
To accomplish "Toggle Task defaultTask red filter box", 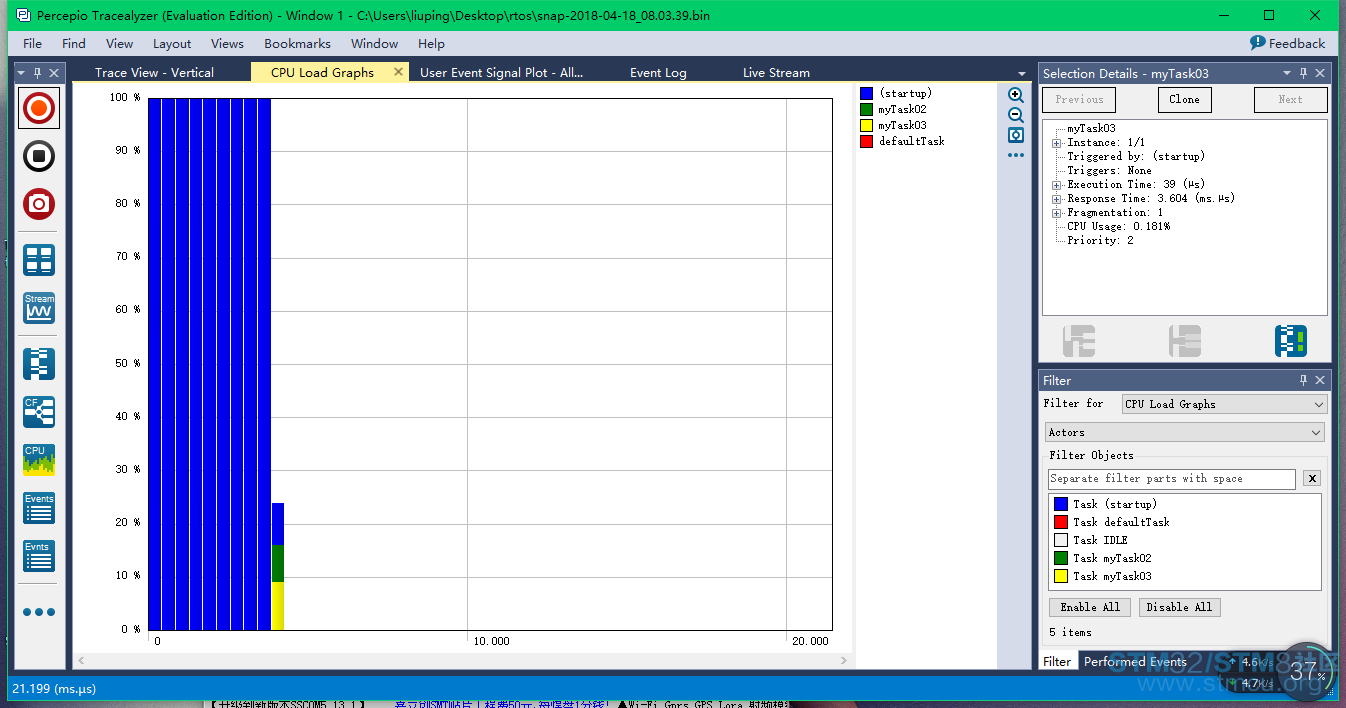I will [x=1061, y=522].
